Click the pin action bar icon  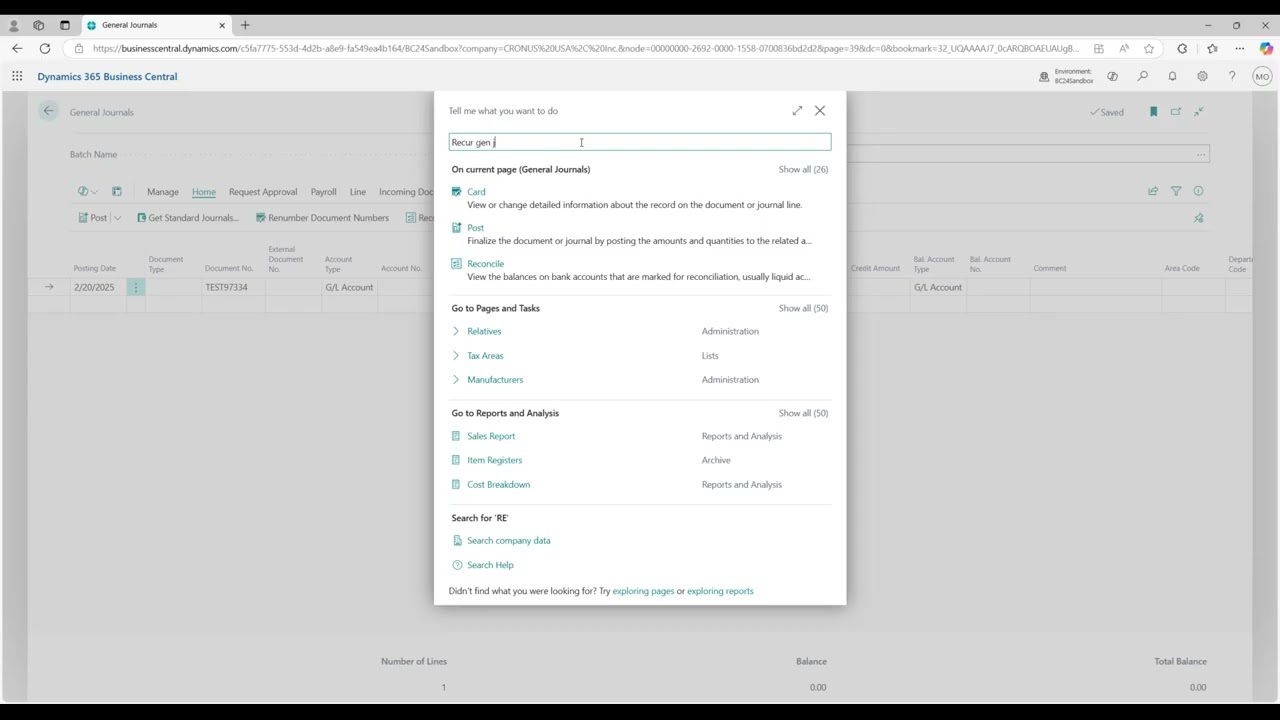tap(1199, 218)
